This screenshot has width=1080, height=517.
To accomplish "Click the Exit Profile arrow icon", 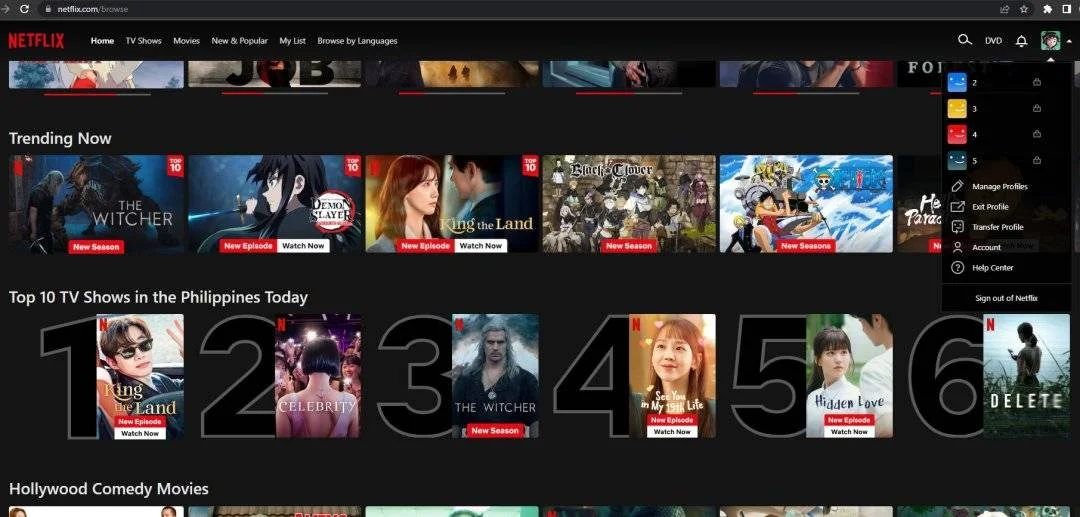I will tap(957, 207).
